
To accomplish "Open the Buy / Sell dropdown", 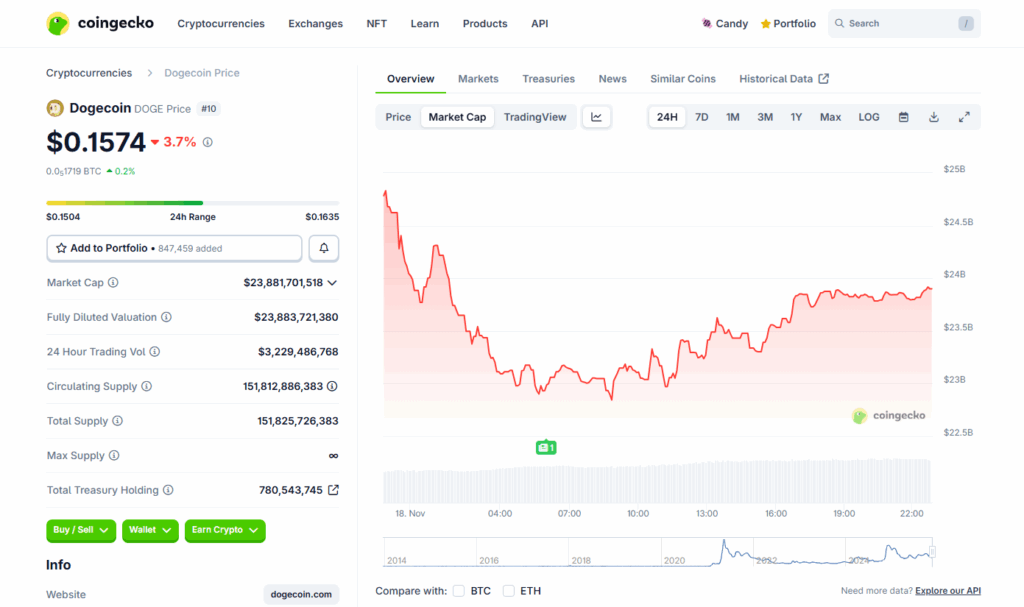I will [81, 530].
